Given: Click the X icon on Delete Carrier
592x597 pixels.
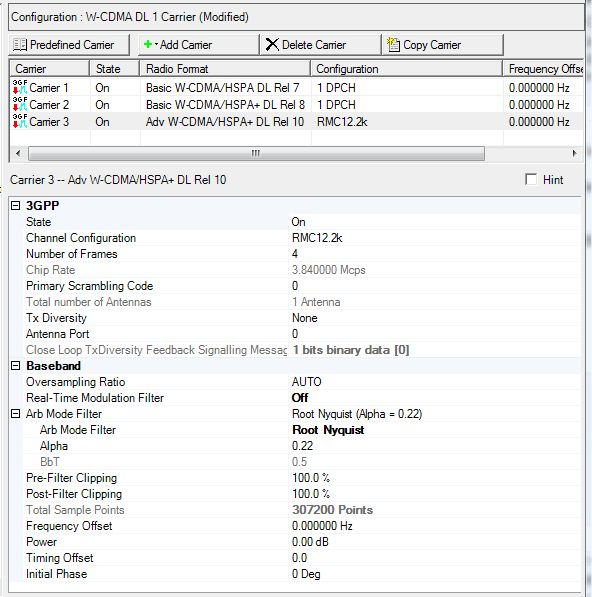Looking at the screenshot, I should [x=272, y=45].
